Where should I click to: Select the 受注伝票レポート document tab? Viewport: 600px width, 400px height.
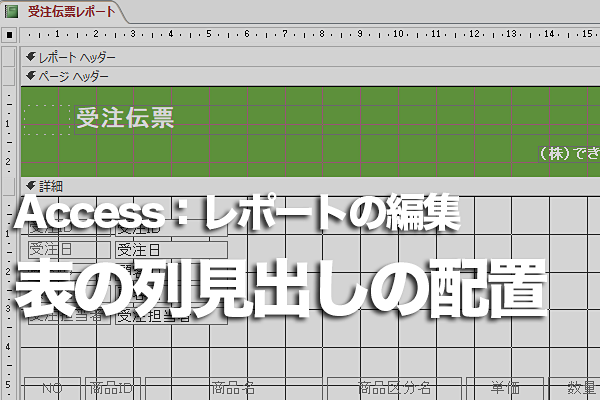click(63, 11)
